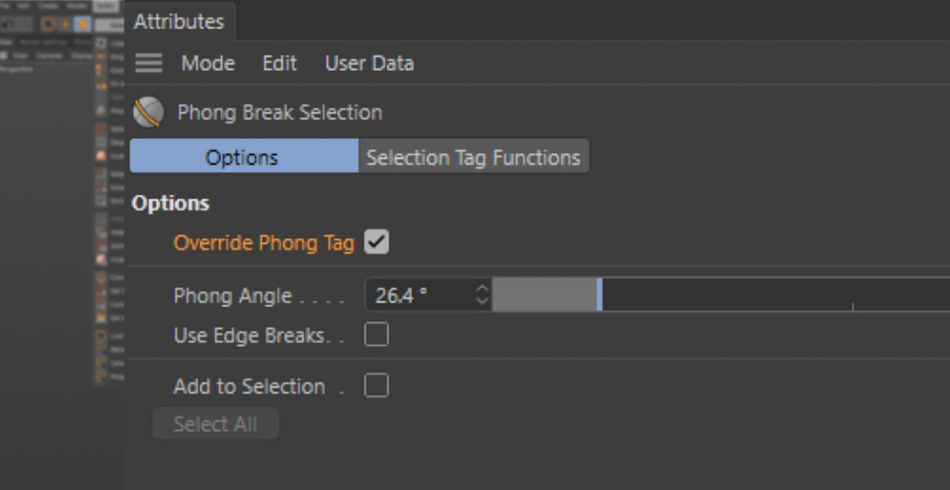Open the Attributes panel hamburger menu
This screenshot has width=950, height=490.
(148, 63)
